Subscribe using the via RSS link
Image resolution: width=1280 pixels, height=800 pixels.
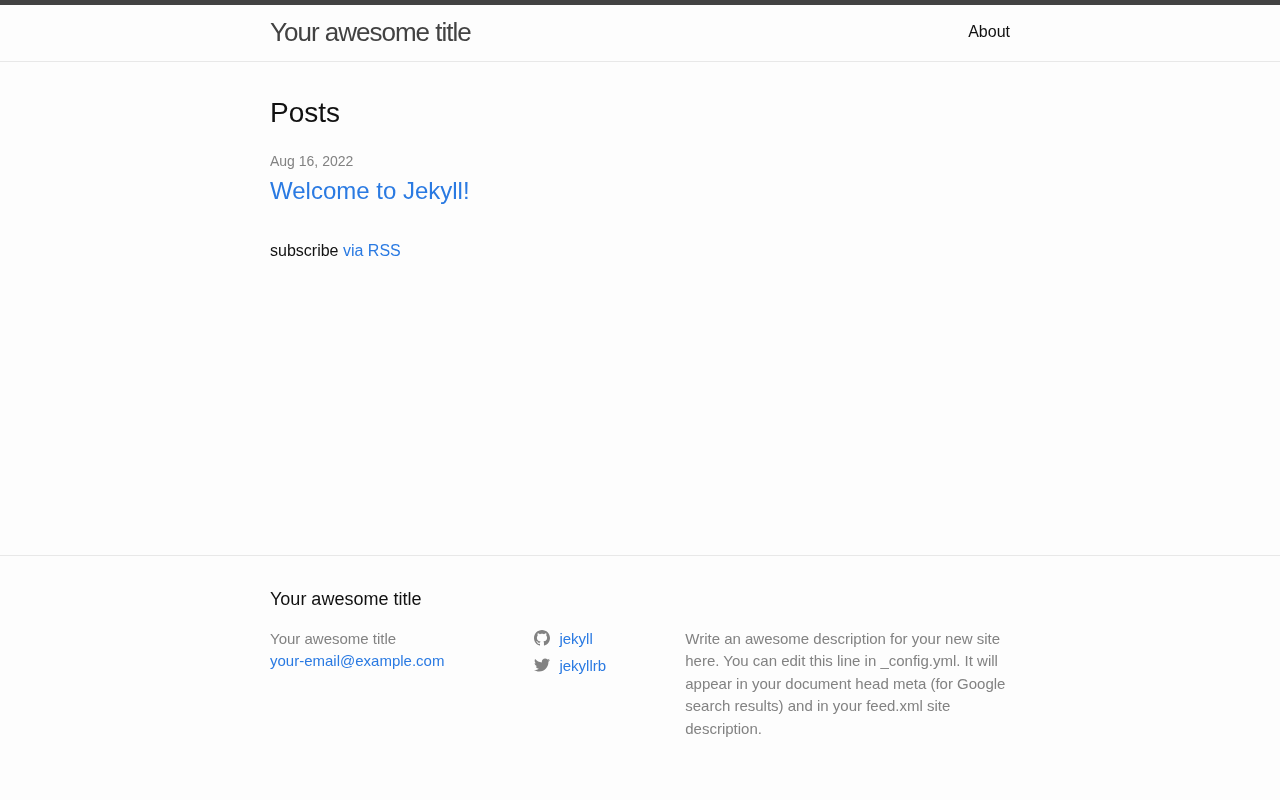(371, 251)
